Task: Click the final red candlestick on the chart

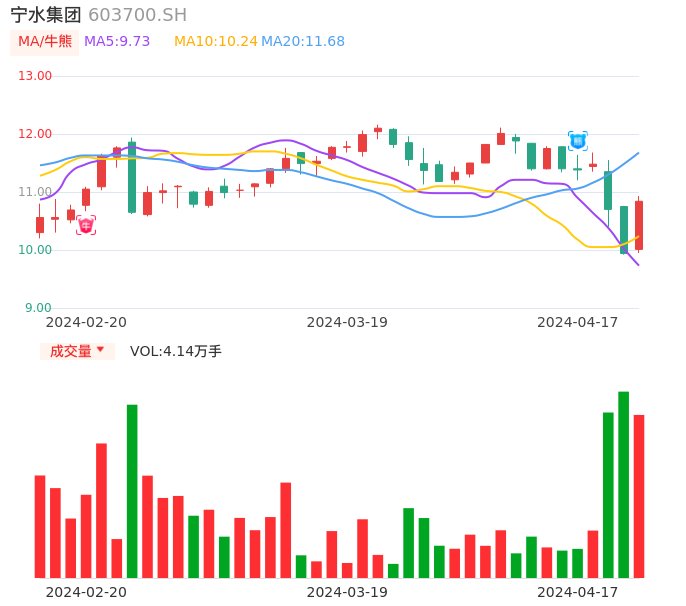Action: pyautogui.click(x=639, y=225)
